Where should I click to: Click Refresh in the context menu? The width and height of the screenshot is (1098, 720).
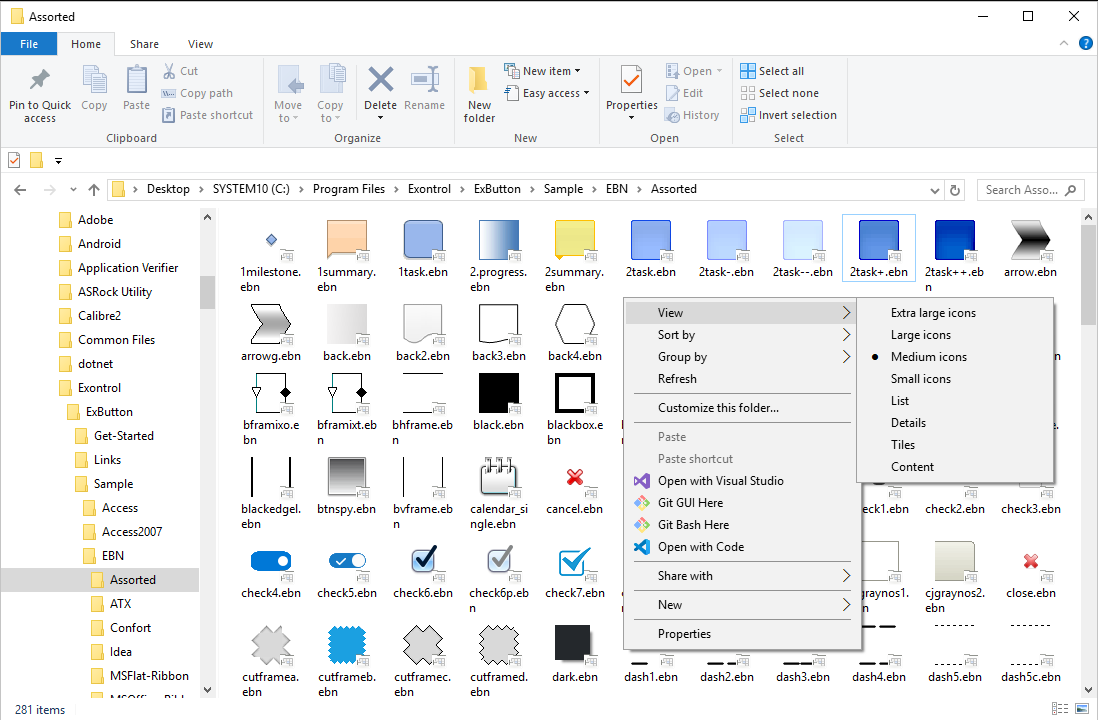tap(677, 379)
